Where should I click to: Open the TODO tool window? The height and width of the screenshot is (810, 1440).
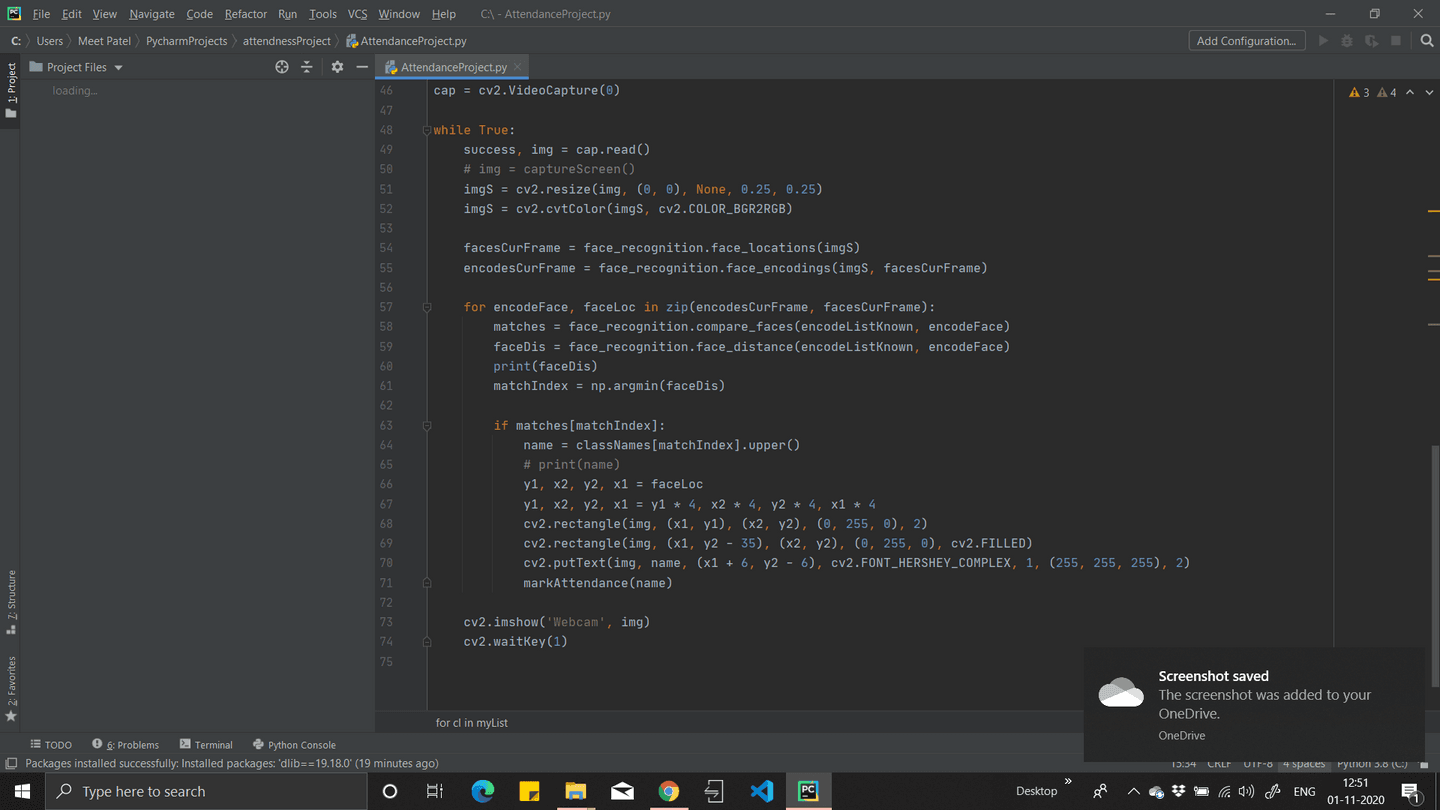click(x=51, y=744)
